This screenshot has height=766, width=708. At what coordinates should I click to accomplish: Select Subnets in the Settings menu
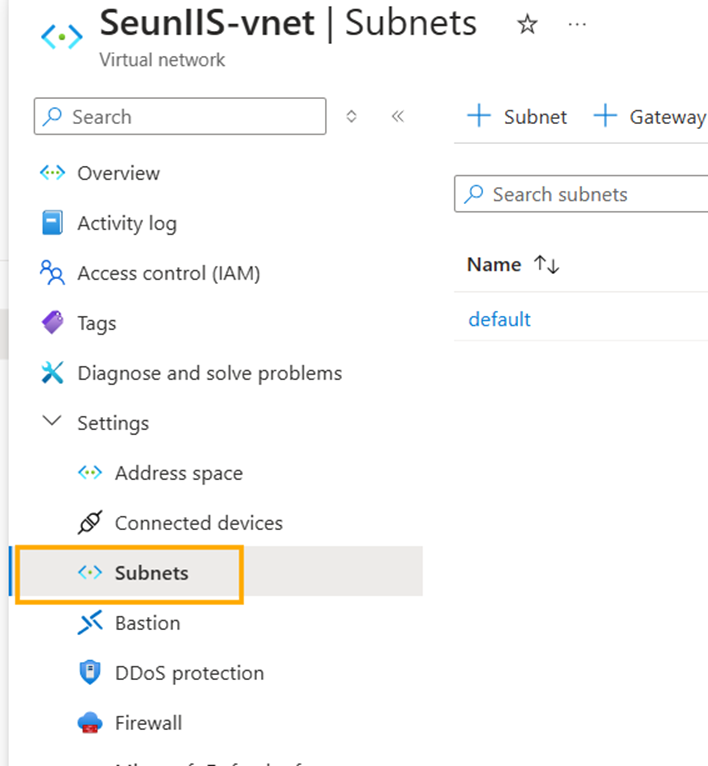click(151, 573)
